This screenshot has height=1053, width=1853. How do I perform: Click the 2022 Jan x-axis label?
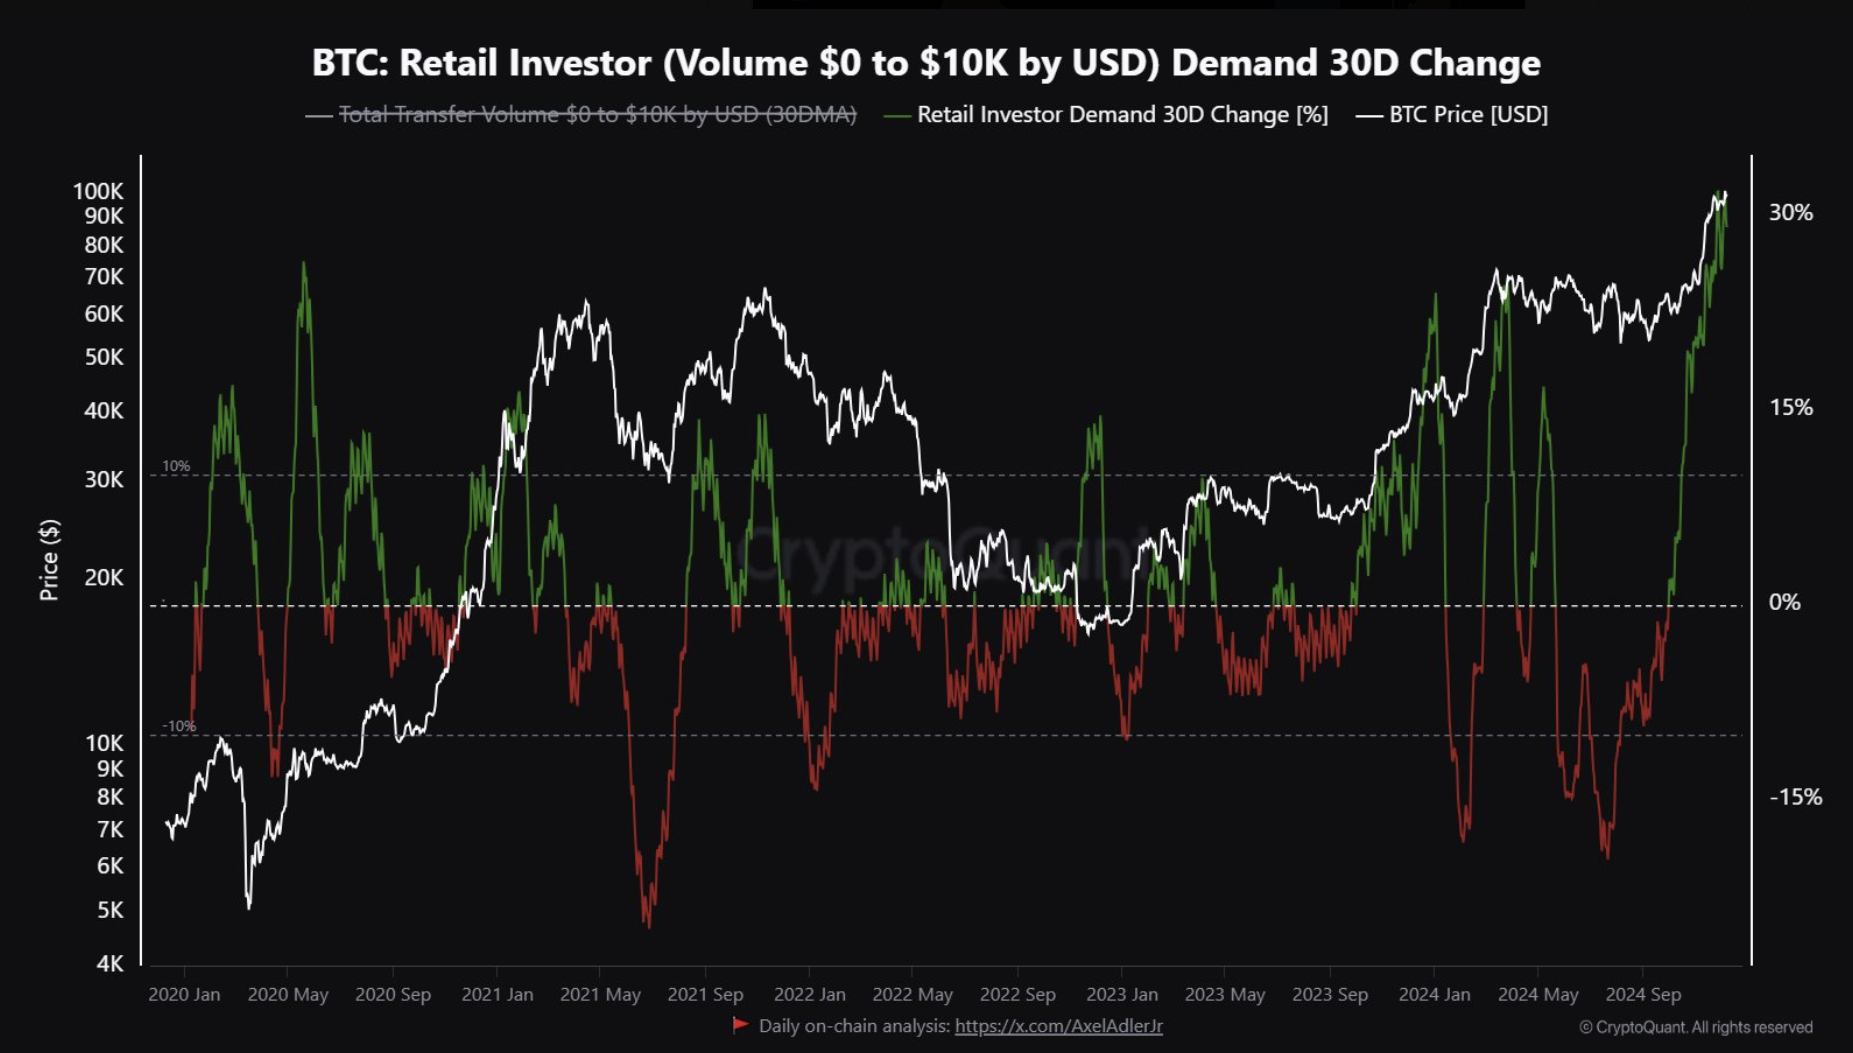(x=809, y=994)
